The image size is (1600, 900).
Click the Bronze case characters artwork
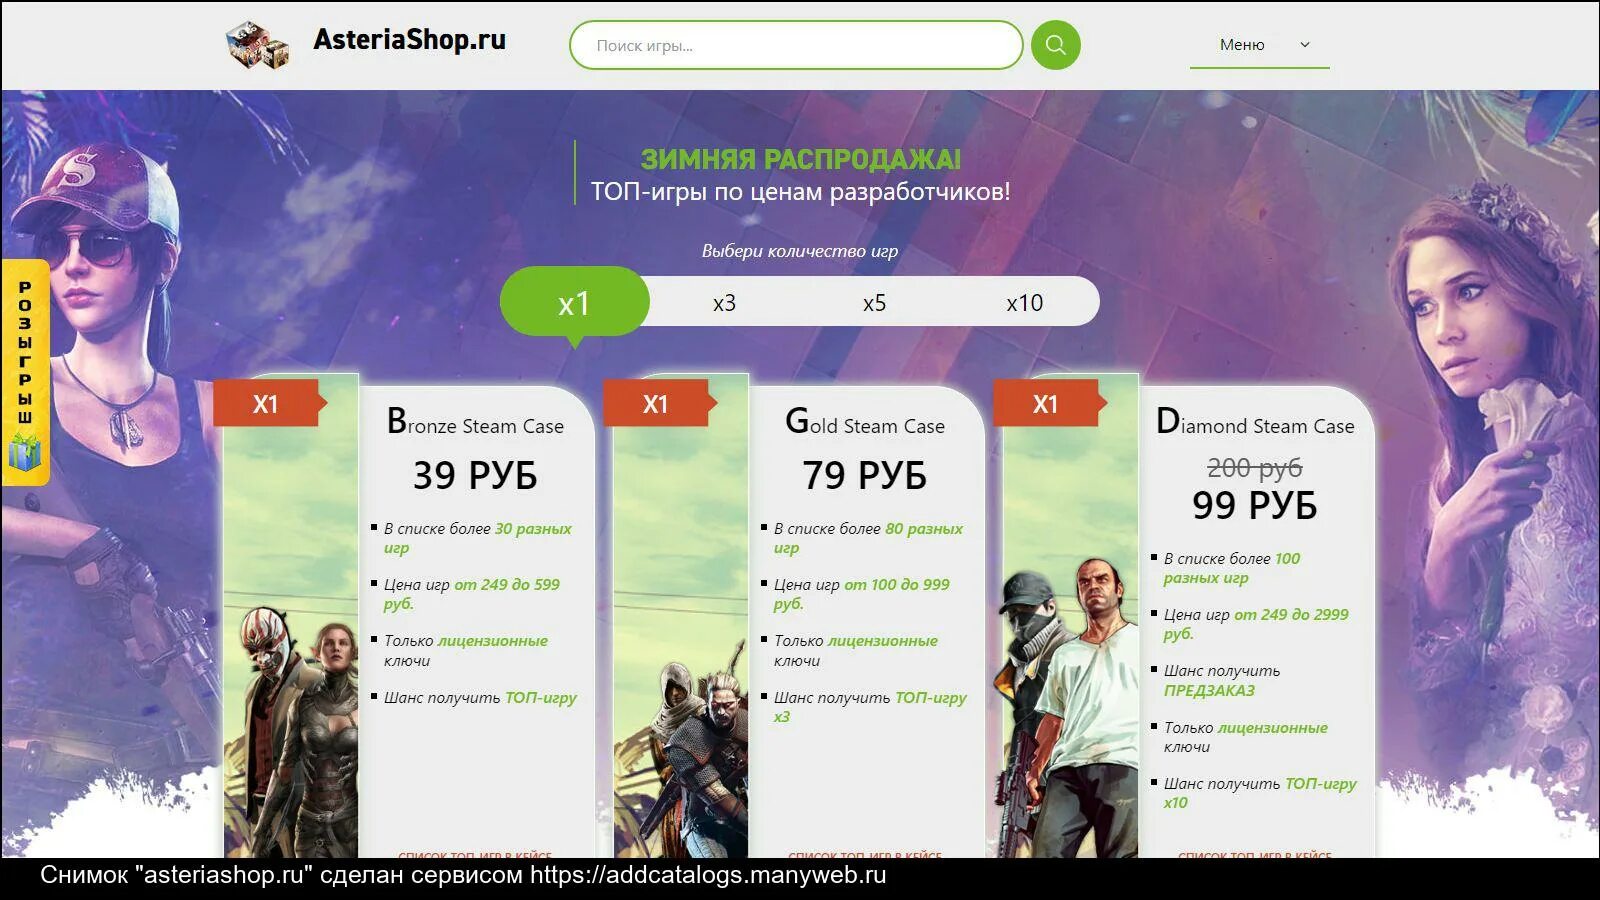(291, 730)
